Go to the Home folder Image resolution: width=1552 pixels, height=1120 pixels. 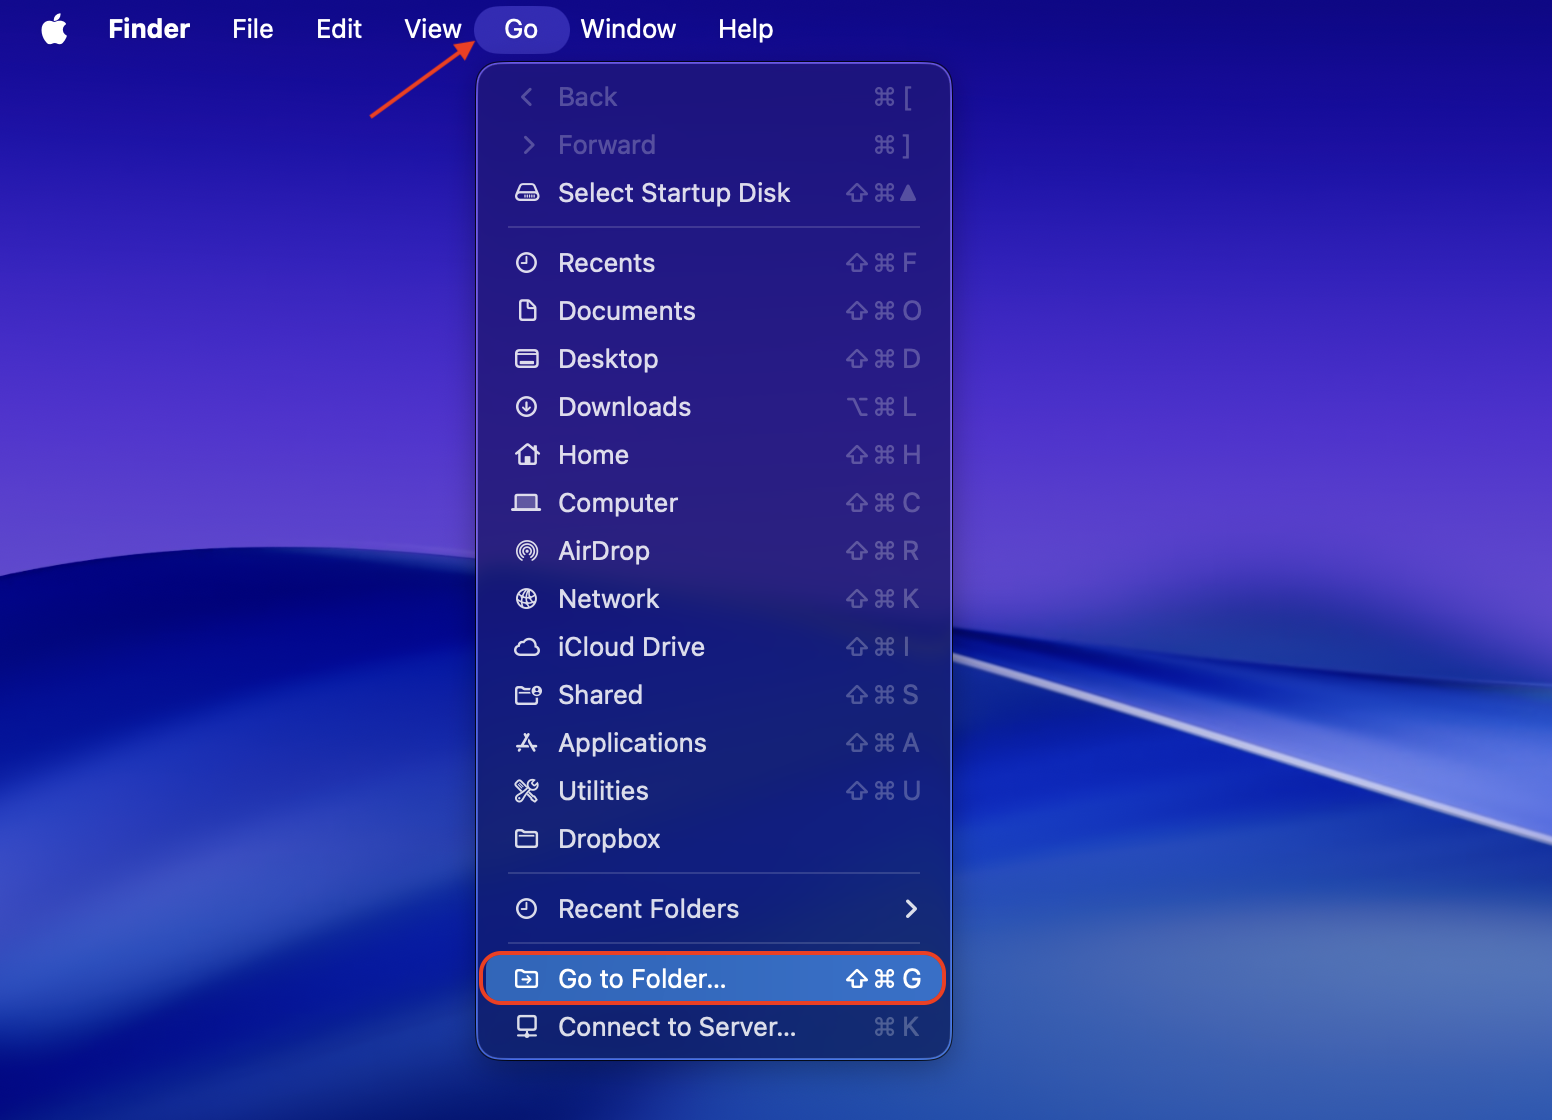pos(714,455)
